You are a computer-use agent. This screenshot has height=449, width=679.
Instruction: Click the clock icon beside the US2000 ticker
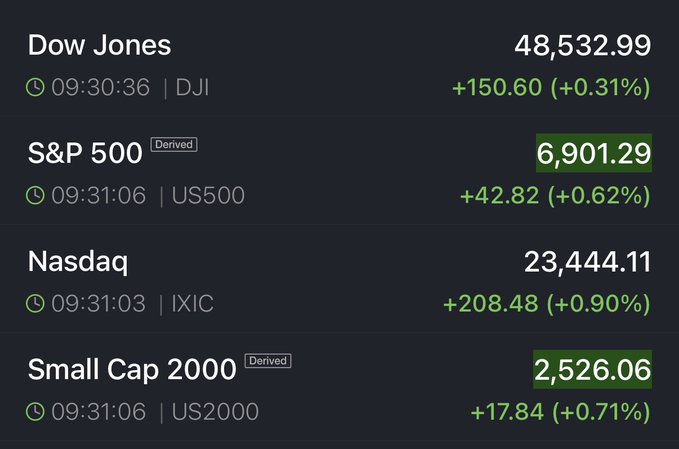point(35,412)
